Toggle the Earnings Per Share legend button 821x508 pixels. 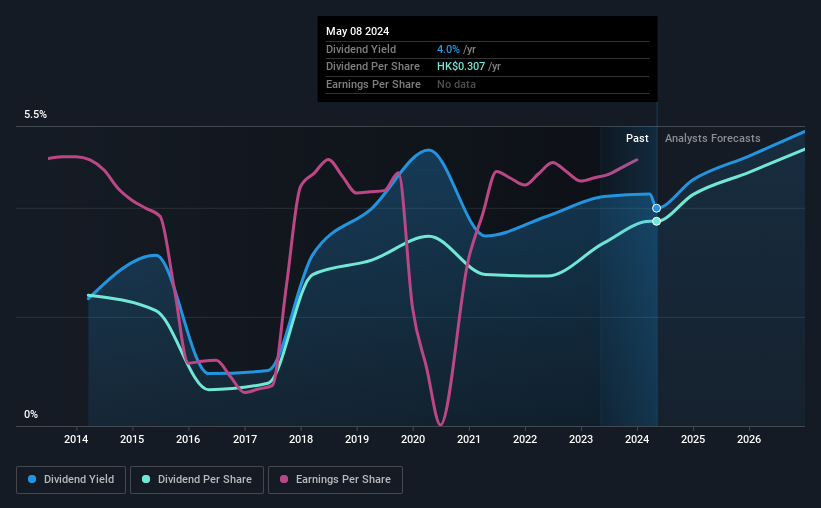(x=335, y=480)
